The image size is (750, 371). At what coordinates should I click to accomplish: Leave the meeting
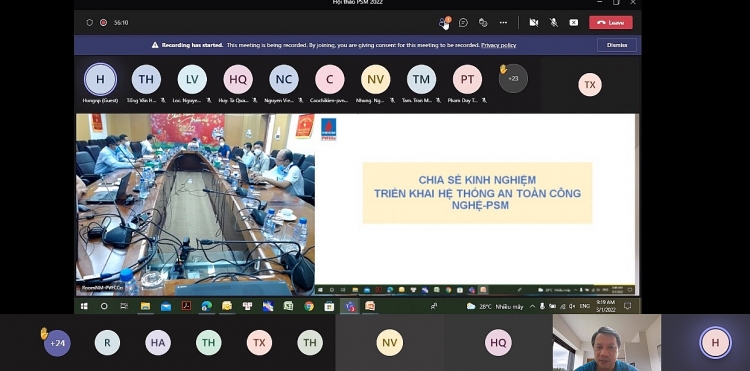[x=611, y=22]
